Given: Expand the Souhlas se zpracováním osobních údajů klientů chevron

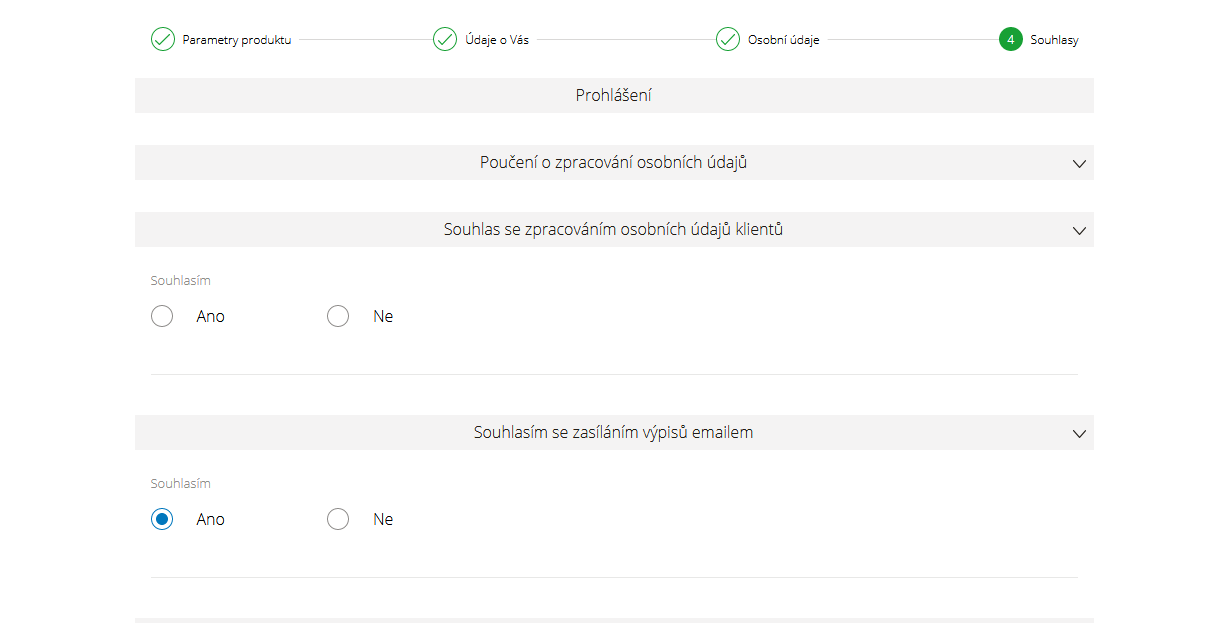Looking at the screenshot, I should 1079,230.
